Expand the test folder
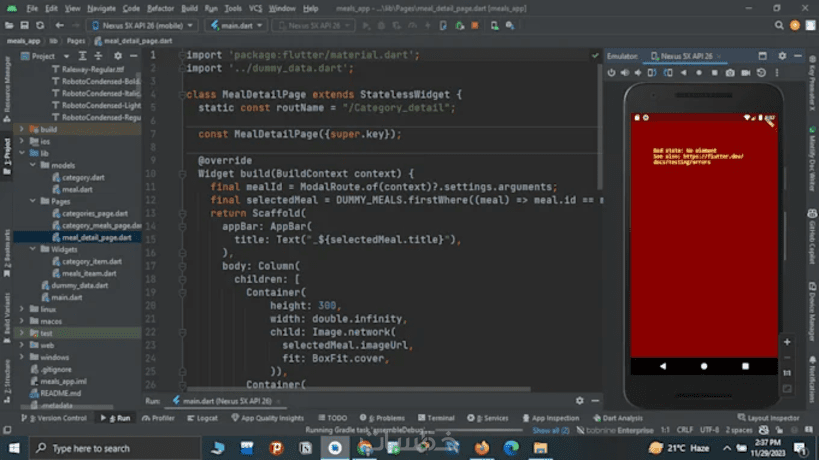 tap(21, 333)
